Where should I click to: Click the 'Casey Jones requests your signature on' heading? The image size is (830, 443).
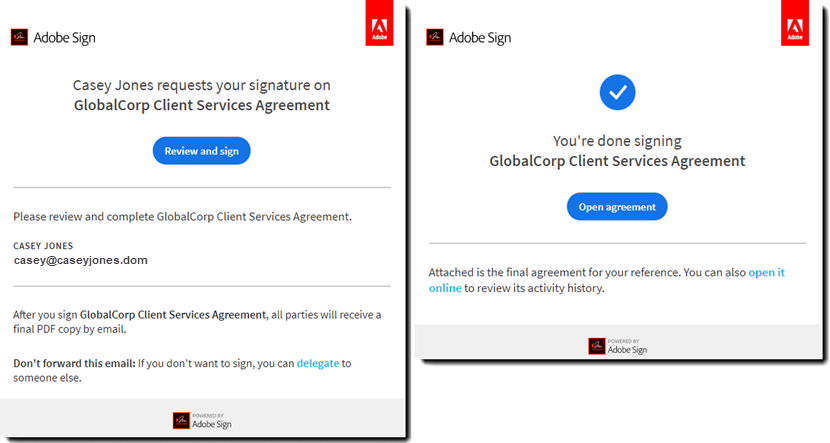coord(202,86)
